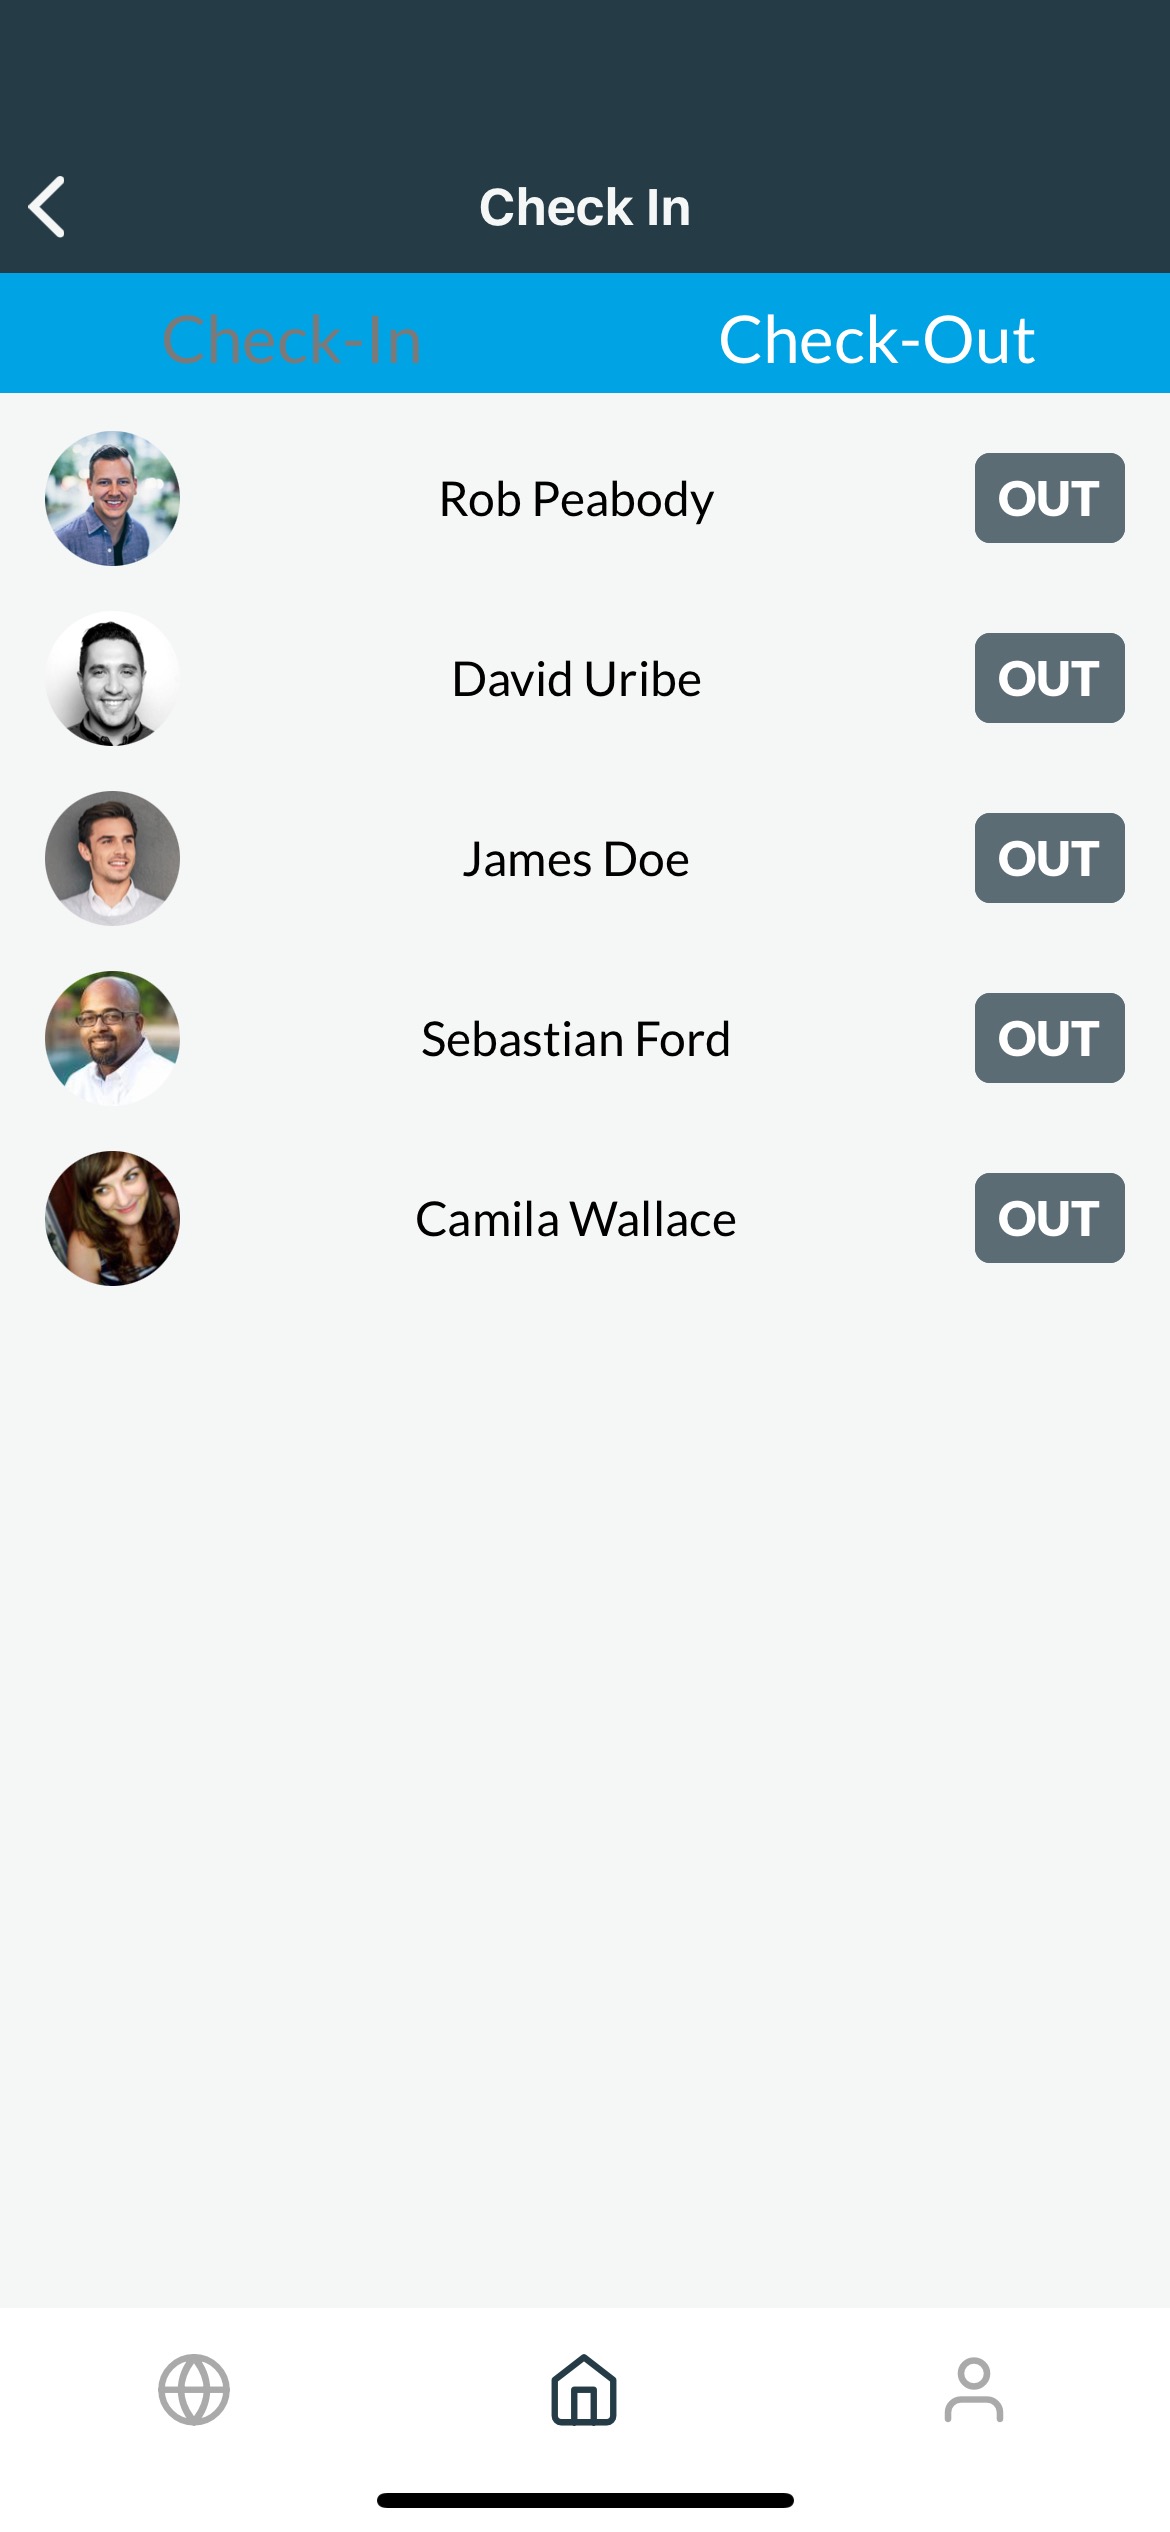This screenshot has width=1170, height=2532.
Task: Tap the iOS home indicator bar
Action: tap(585, 2500)
